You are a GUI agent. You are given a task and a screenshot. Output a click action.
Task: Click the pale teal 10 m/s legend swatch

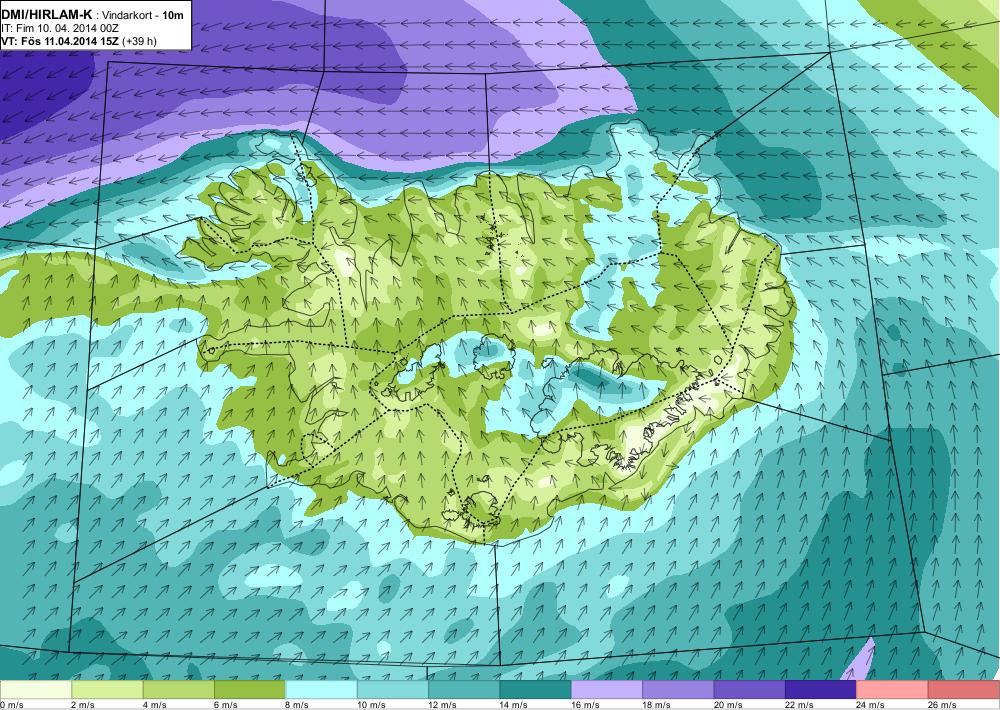(393, 690)
